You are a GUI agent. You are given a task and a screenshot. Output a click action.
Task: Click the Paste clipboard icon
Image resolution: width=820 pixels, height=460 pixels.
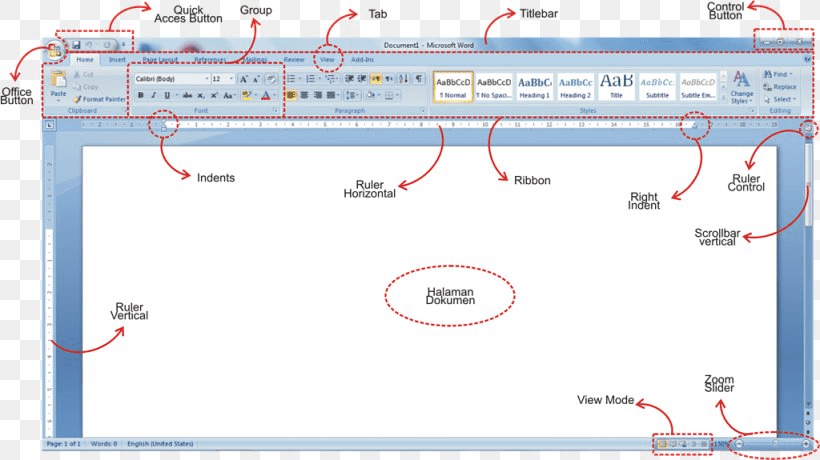(x=58, y=79)
